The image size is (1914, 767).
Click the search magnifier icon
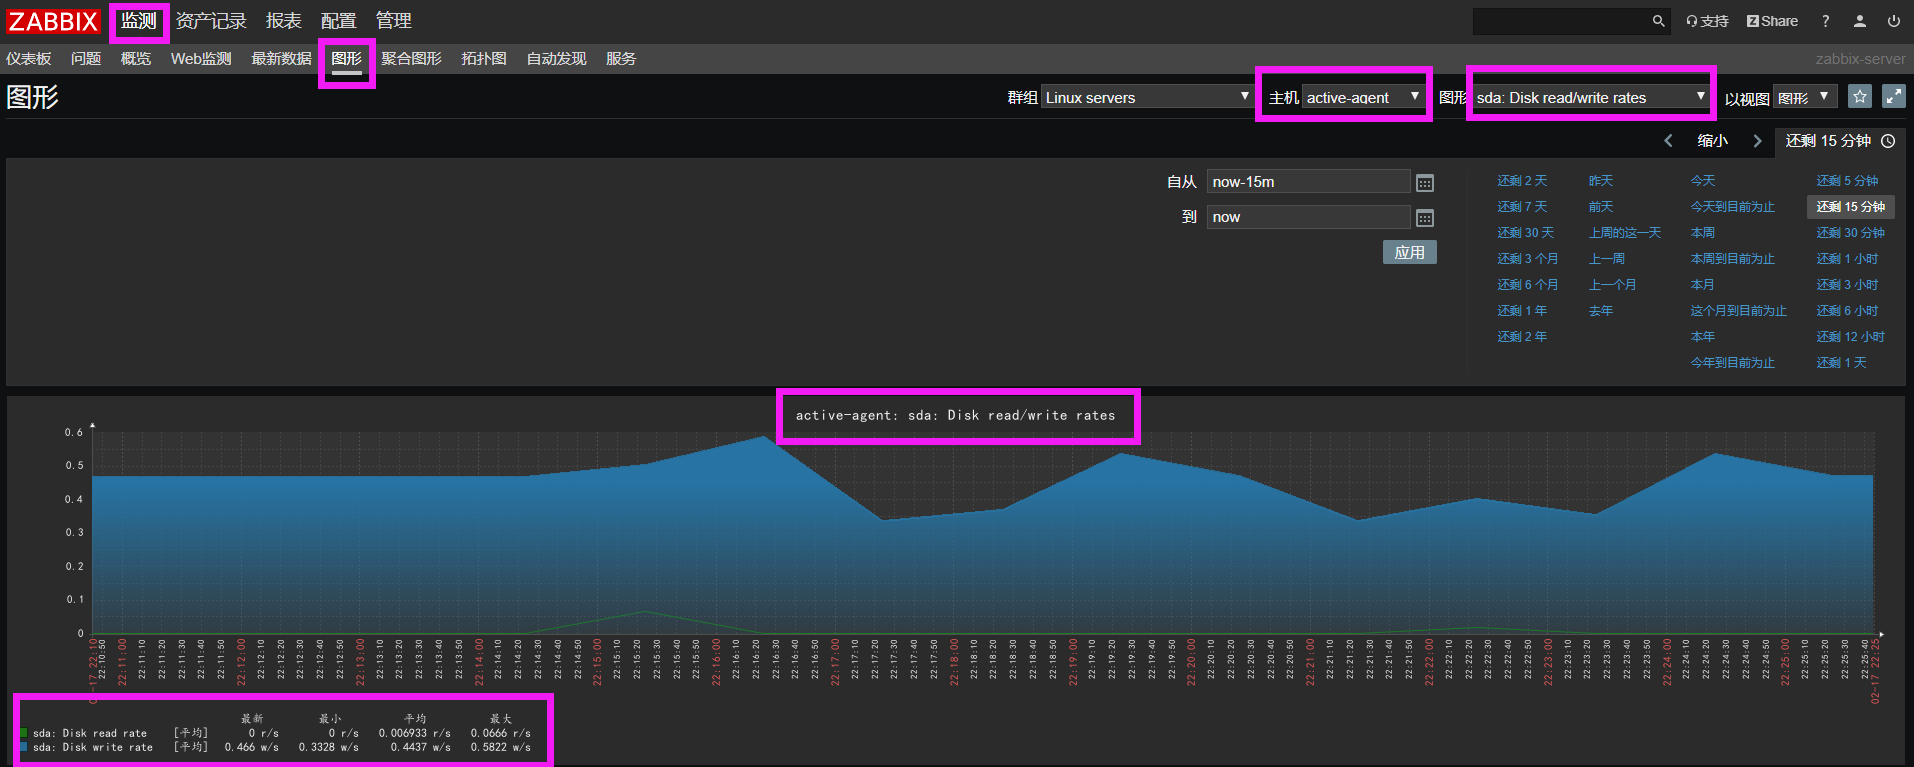pyautogui.click(x=1658, y=21)
